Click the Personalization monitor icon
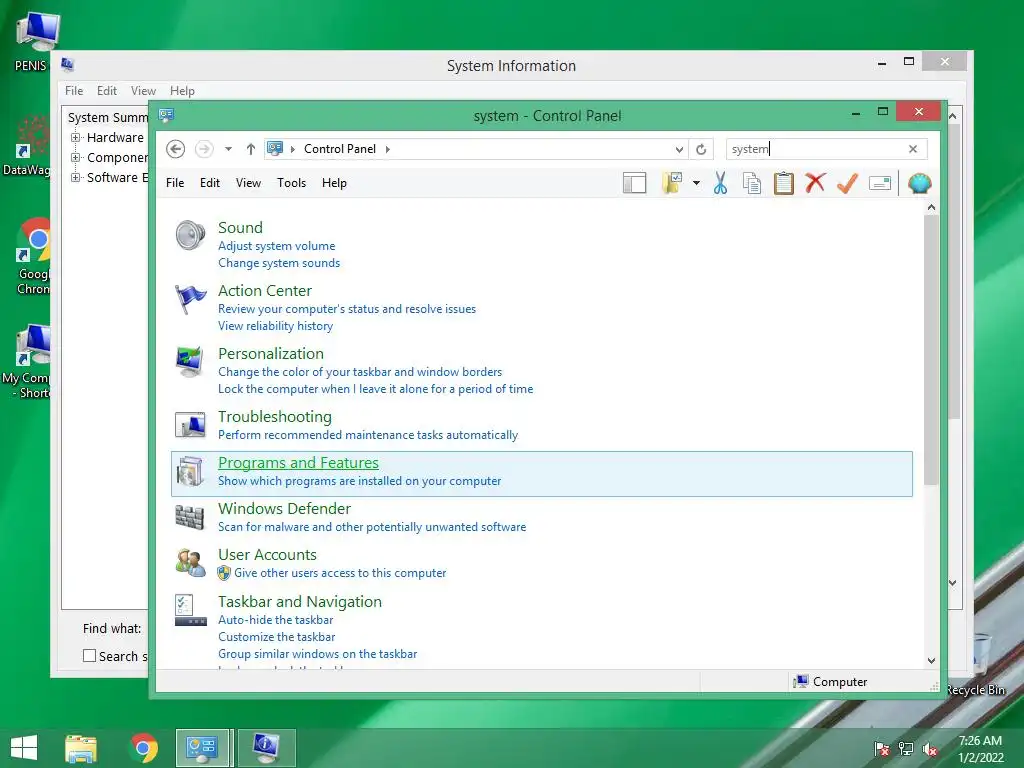 pos(190,362)
